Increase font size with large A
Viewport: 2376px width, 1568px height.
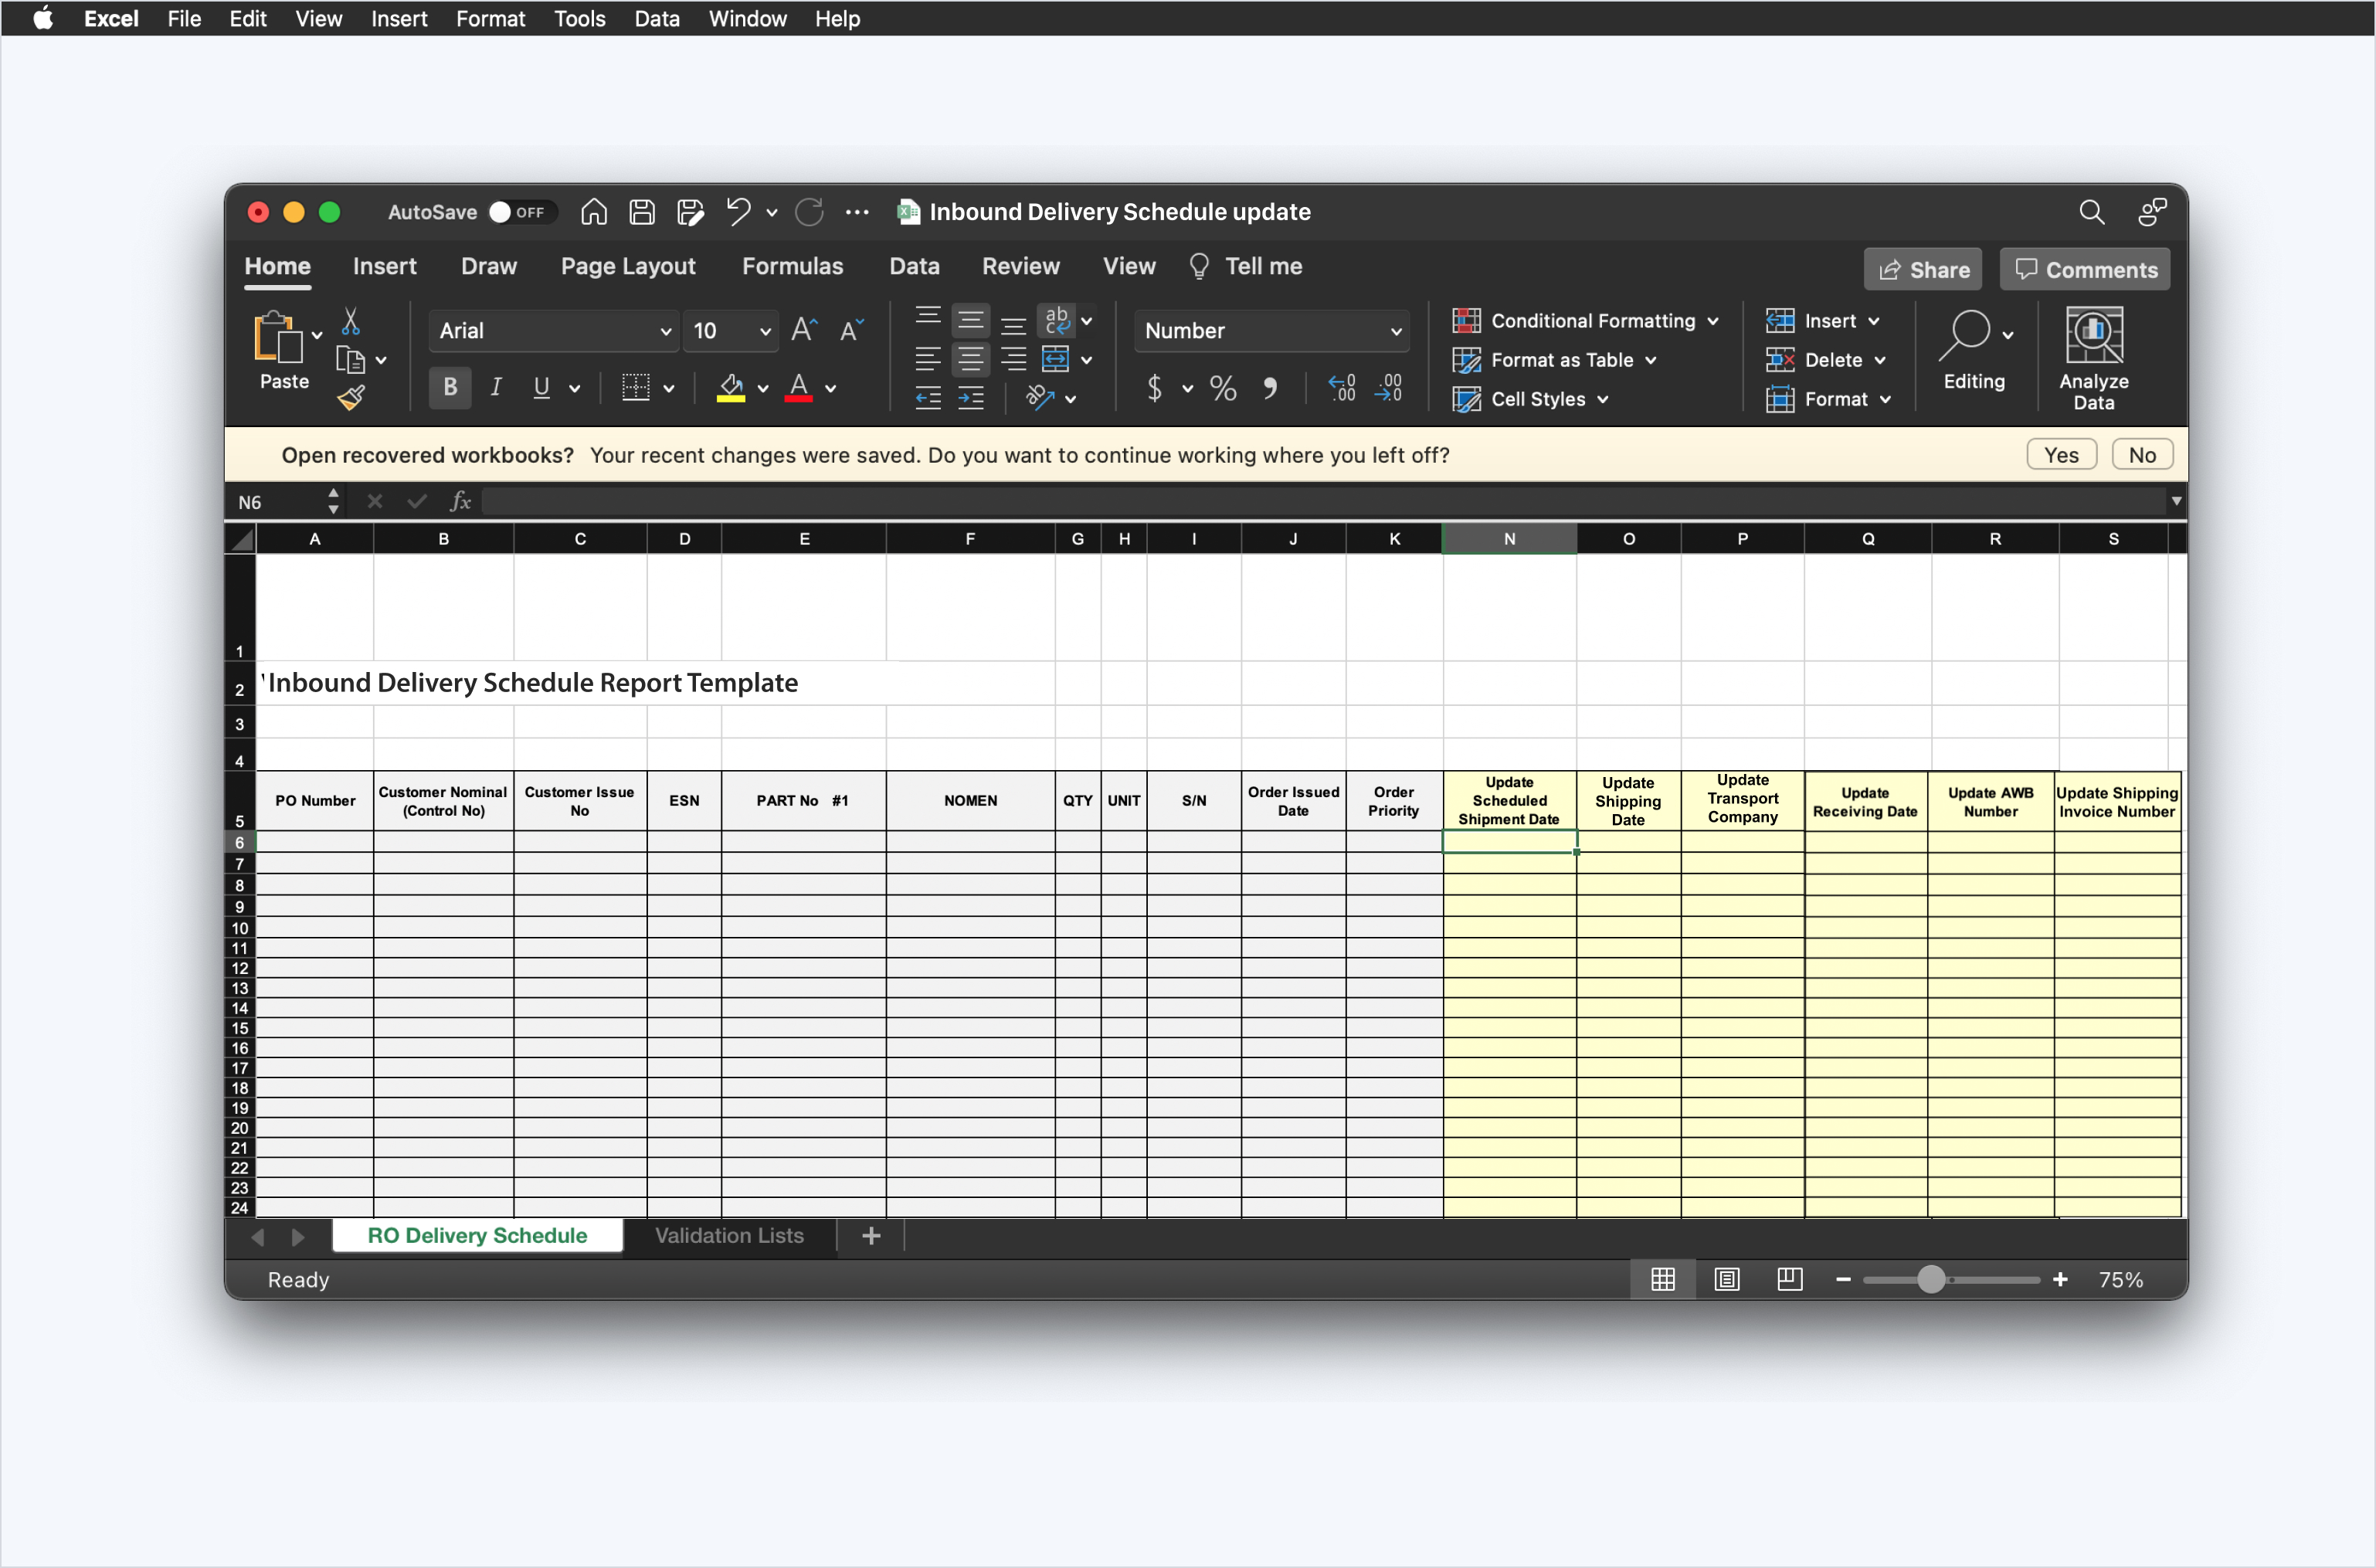[x=805, y=330]
